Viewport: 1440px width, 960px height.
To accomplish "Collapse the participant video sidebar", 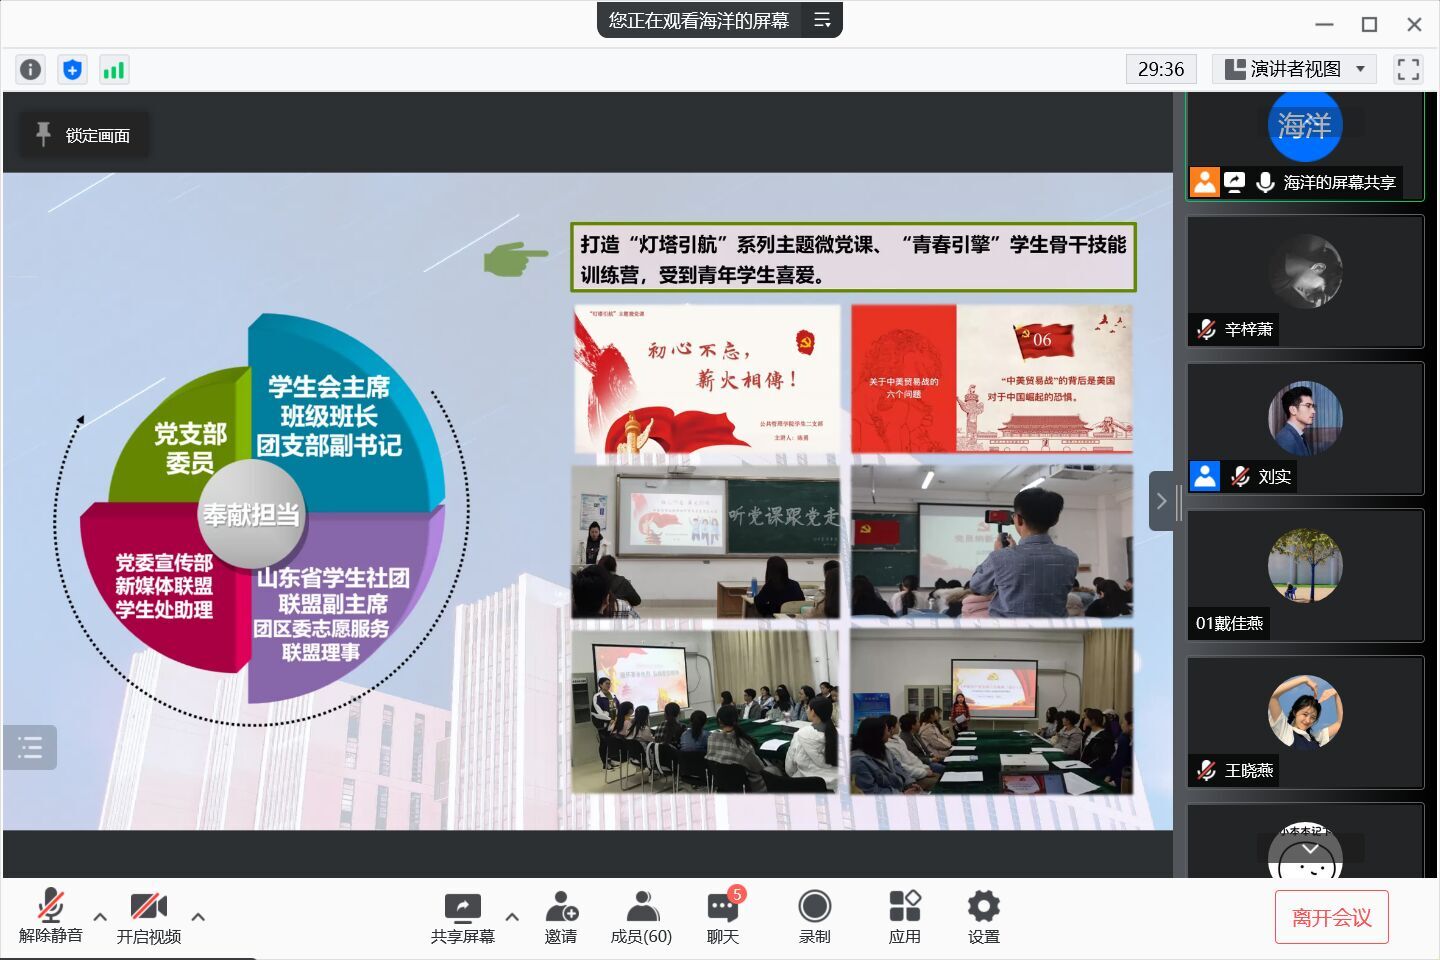I will 1161,501.
